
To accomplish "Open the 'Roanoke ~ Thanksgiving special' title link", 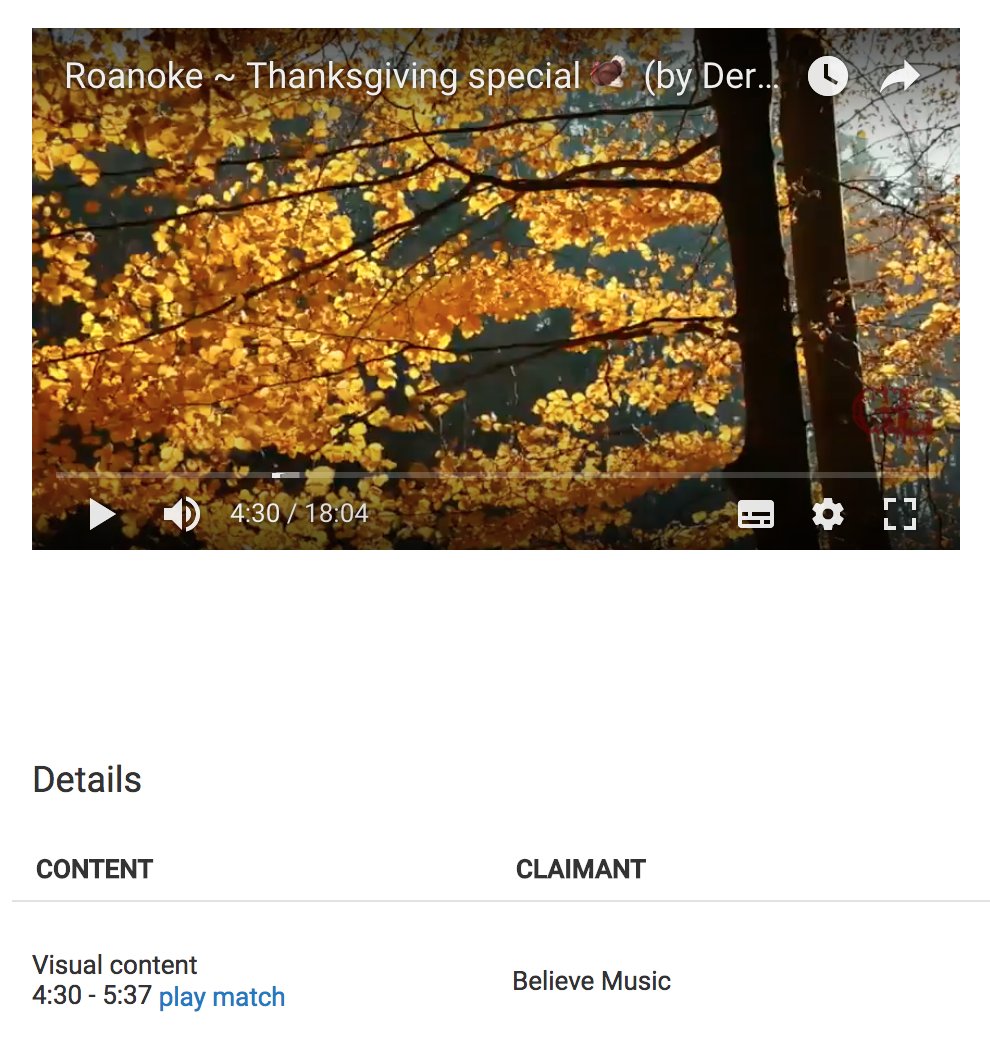I will [x=421, y=76].
